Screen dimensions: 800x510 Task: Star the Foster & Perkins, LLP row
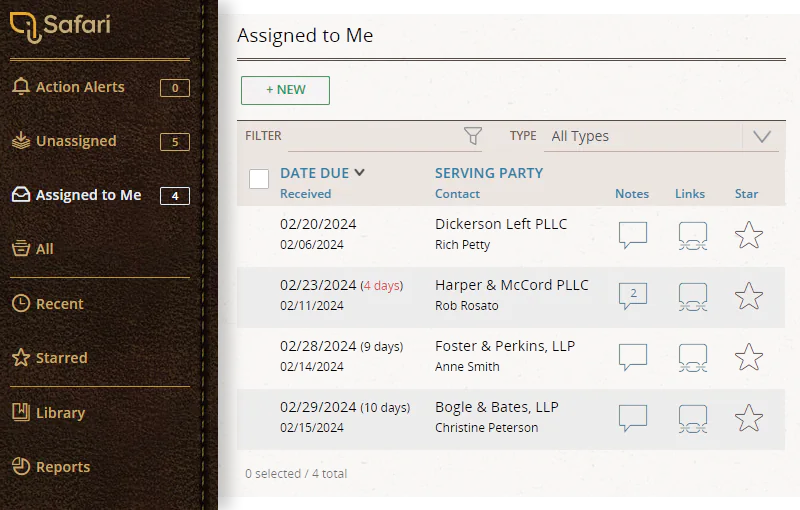coord(749,356)
